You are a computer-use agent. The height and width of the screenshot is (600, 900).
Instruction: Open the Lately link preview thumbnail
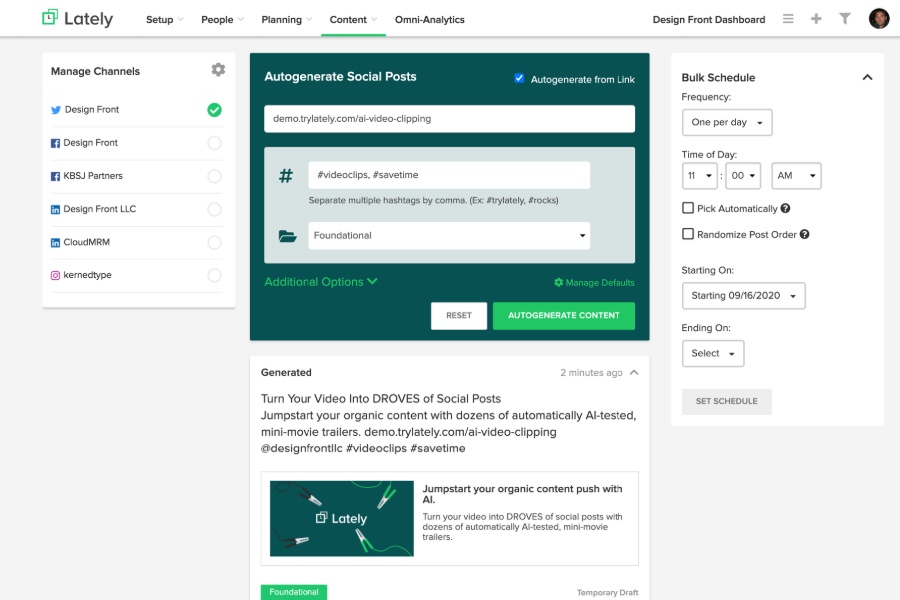pyautogui.click(x=342, y=518)
